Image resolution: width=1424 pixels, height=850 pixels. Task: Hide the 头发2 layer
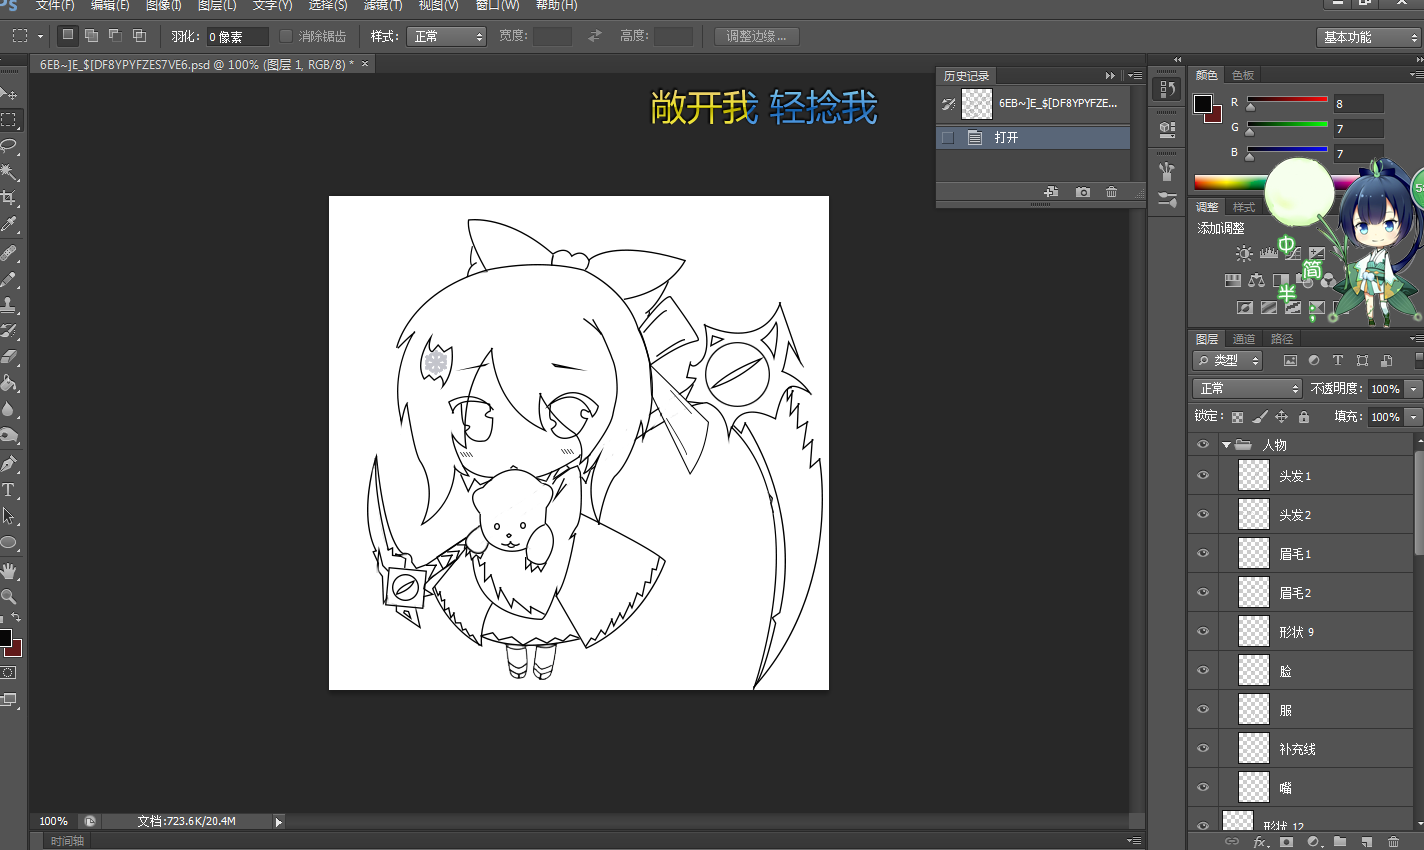point(1203,515)
